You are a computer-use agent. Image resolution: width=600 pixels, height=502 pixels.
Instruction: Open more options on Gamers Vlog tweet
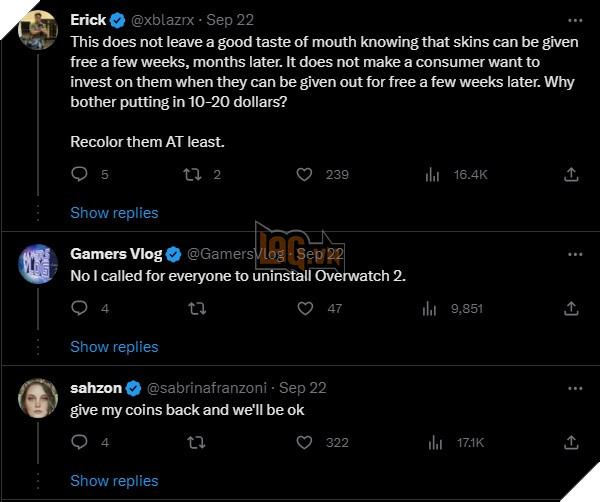click(x=571, y=254)
